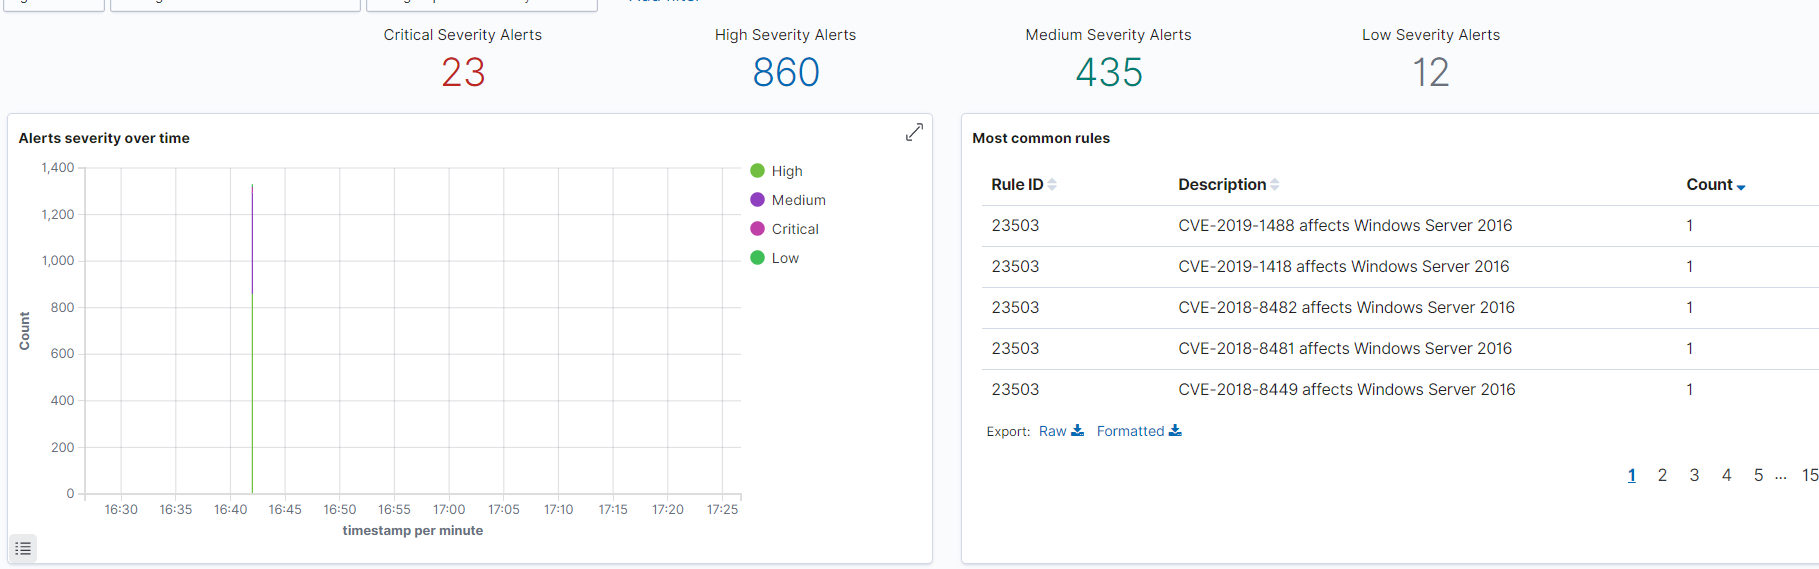This screenshot has width=1819, height=569.
Task: Click Rule ID 23503 in CVE-2018-8449 row
Action: tap(1015, 390)
